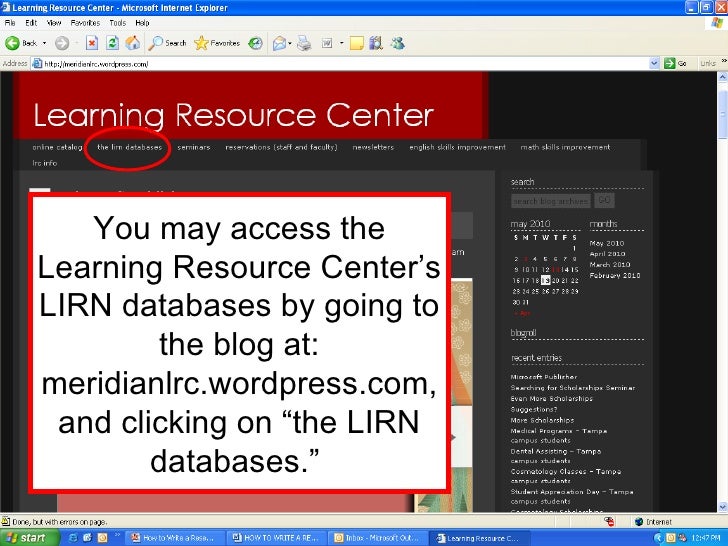Open the online catalog nav link
Image resolution: width=728 pixels, height=546 pixels.
coord(57,147)
